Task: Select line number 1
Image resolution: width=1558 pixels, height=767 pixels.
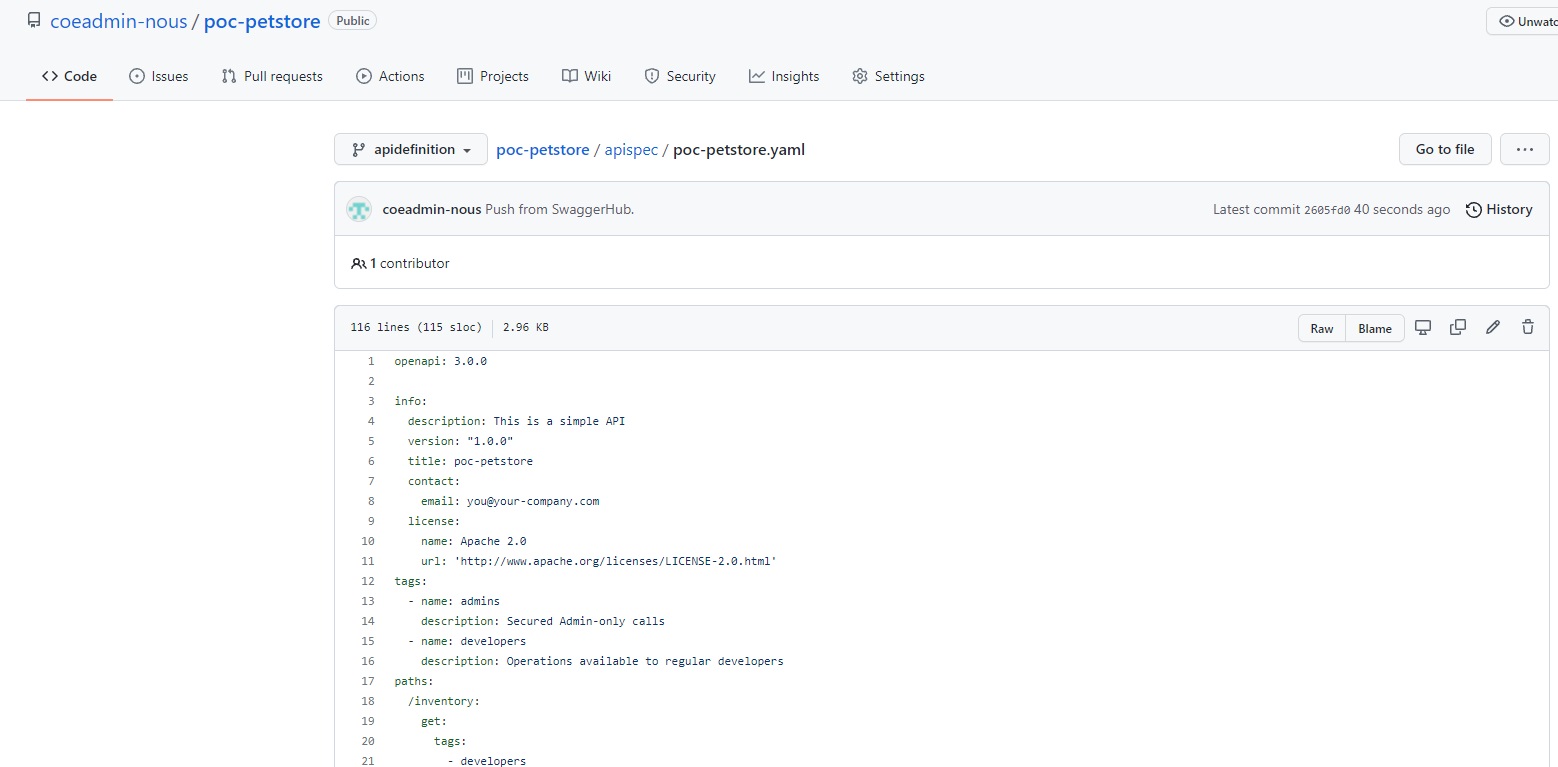Action: [371, 361]
